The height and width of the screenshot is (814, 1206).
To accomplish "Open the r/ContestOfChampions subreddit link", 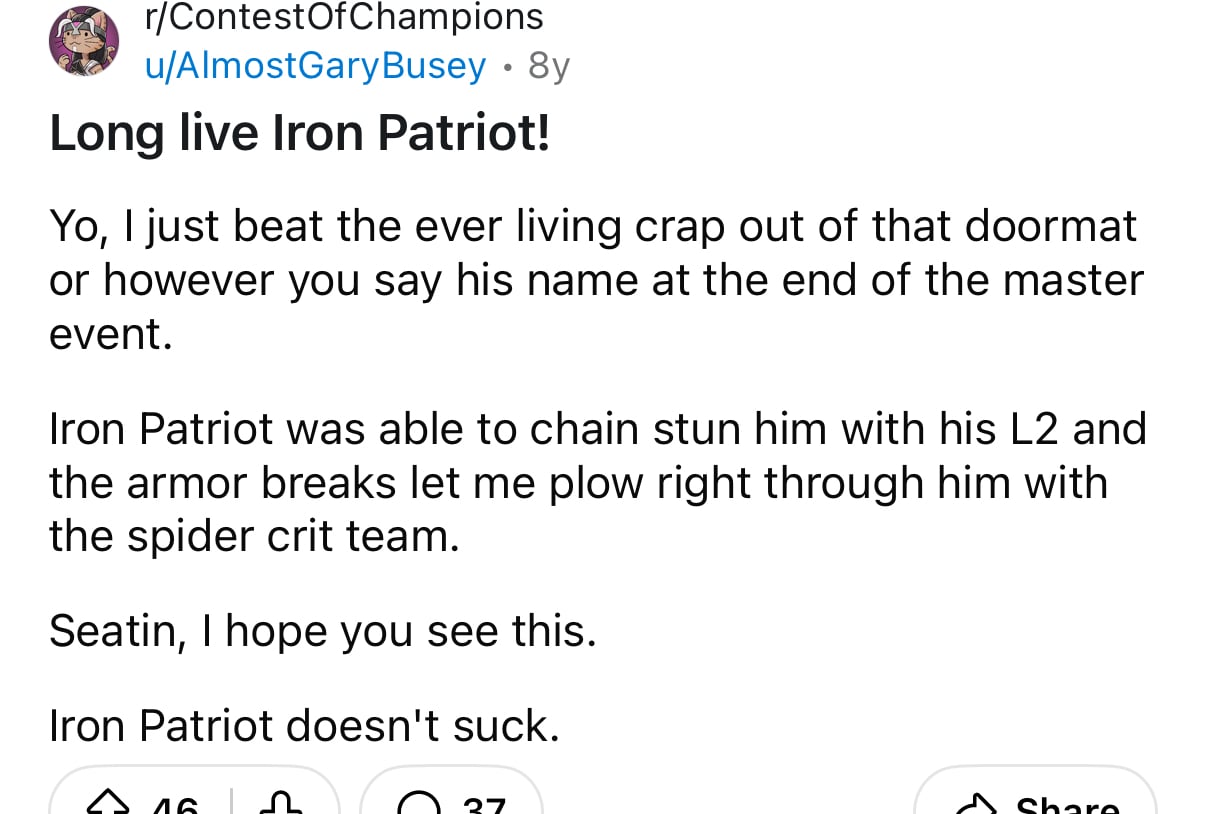I will pyautogui.click(x=344, y=17).
